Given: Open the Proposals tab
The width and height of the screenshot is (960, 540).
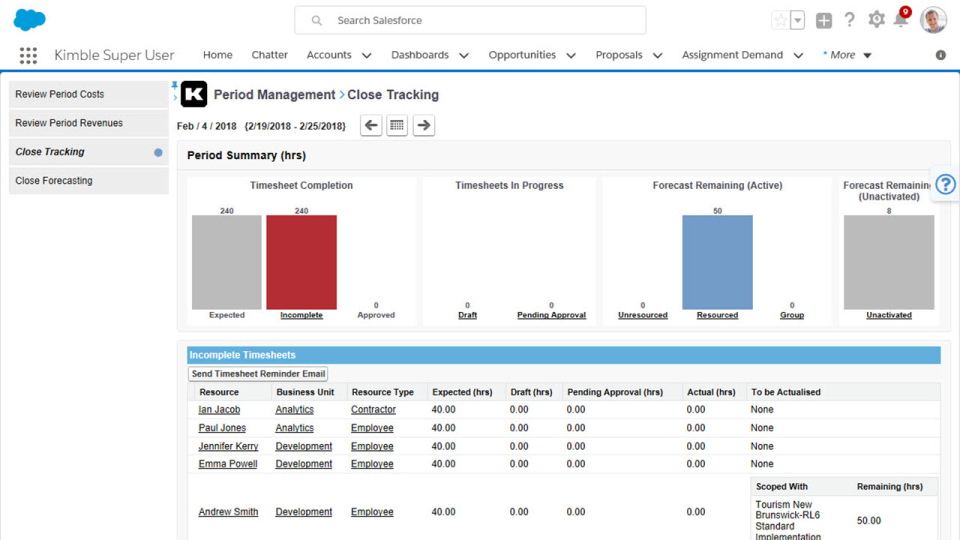Looking at the screenshot, I should pyautogui.click(x=619, y=55).
